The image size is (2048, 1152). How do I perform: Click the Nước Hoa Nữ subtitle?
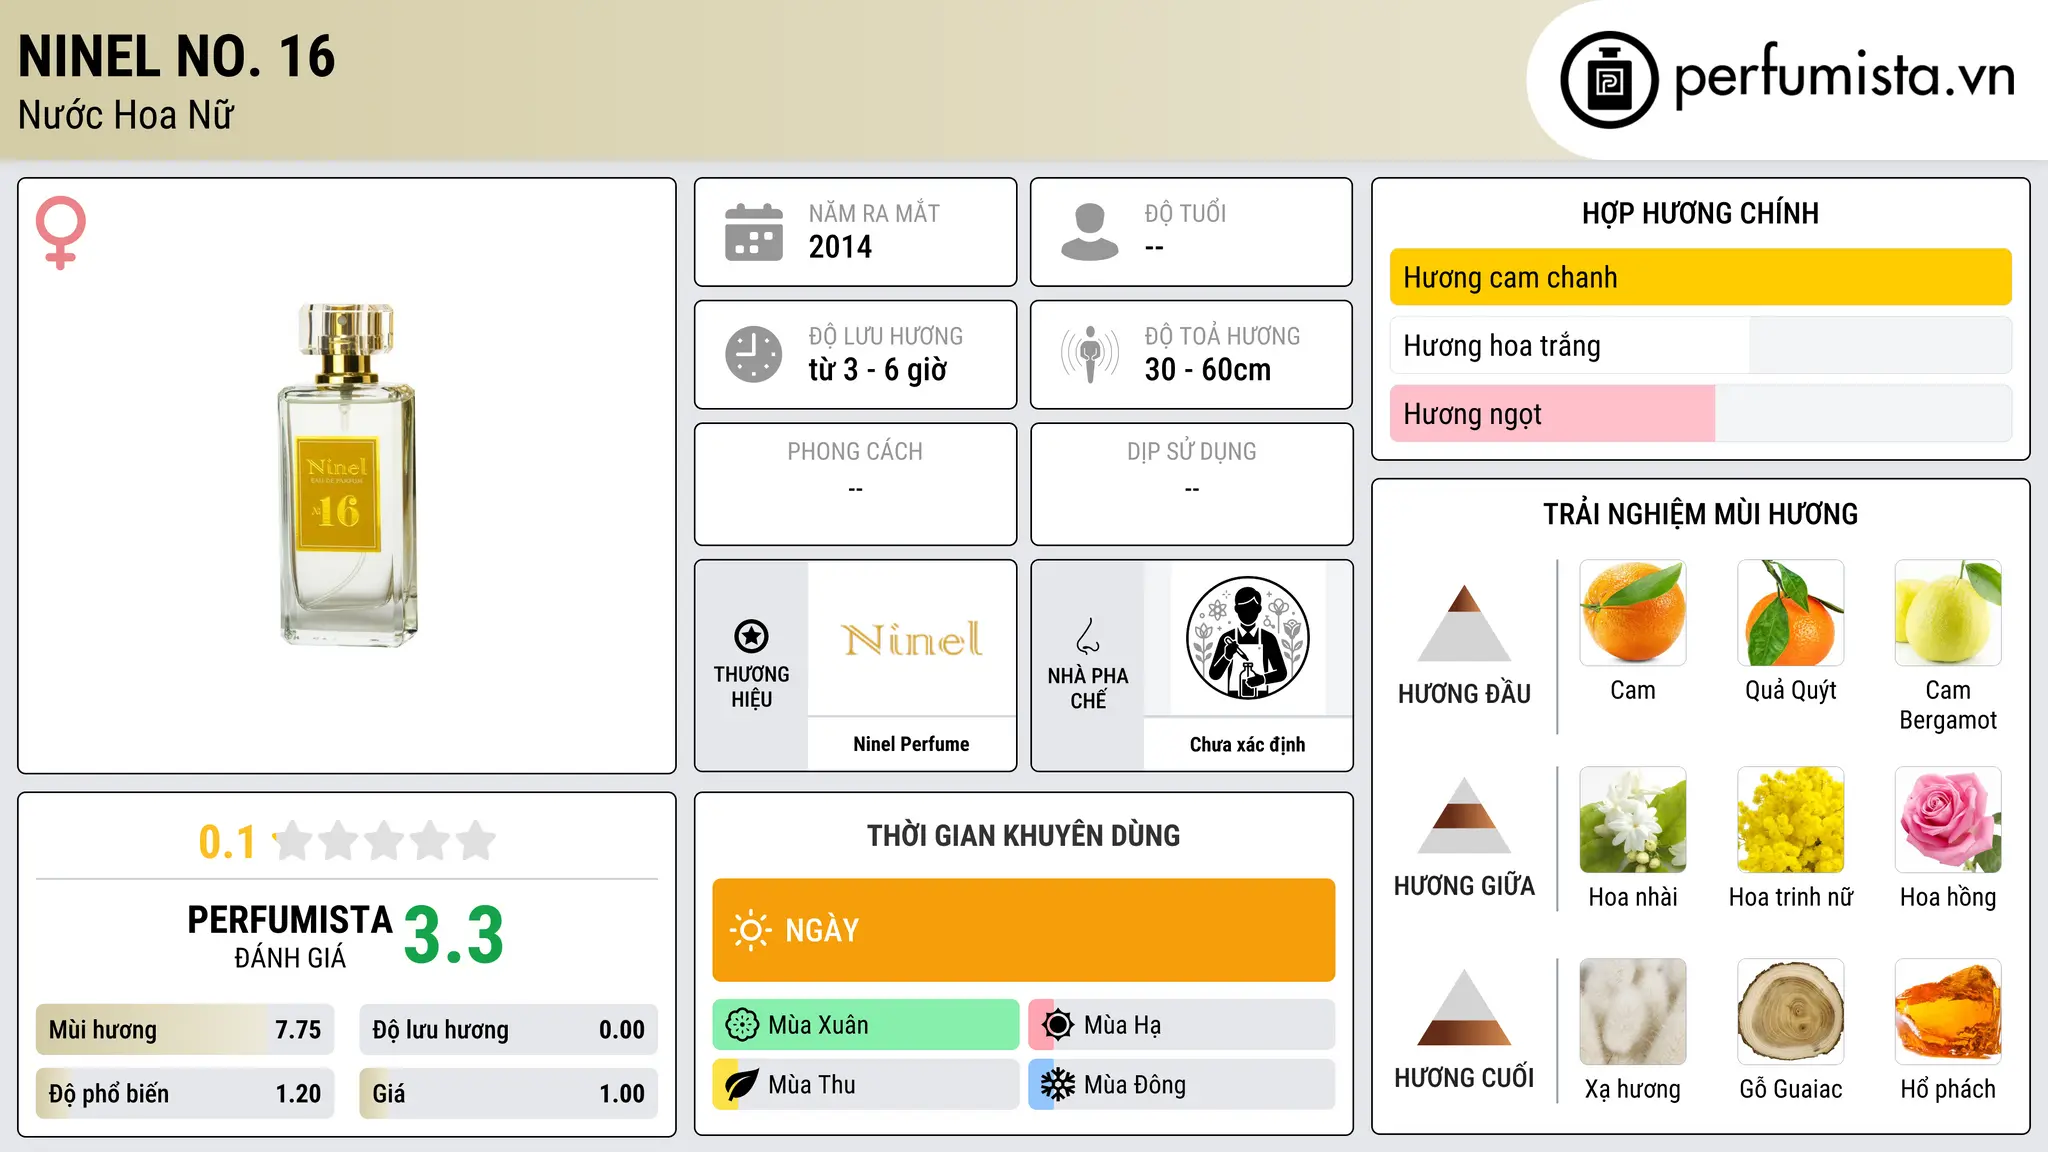click(x=126, y=115)
